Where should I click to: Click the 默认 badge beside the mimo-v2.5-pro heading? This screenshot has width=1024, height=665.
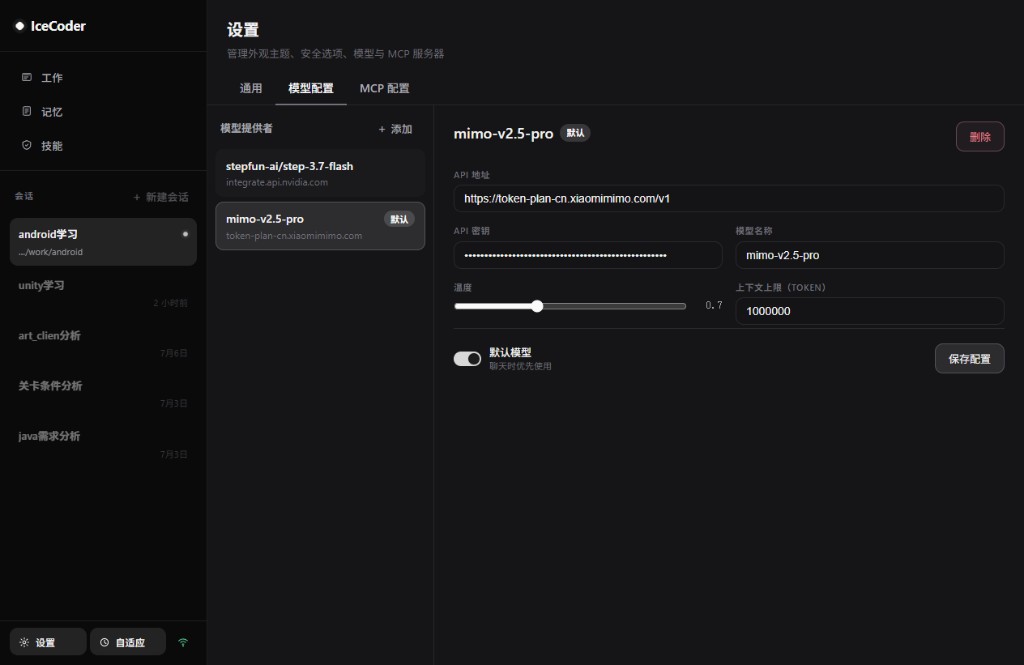[575, 133]
